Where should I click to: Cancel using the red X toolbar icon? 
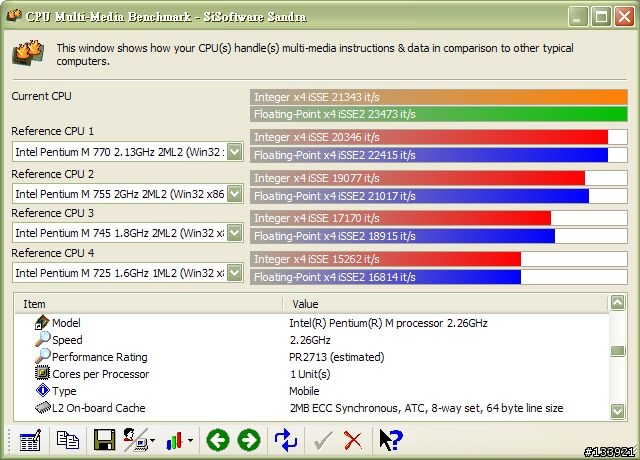353,441
